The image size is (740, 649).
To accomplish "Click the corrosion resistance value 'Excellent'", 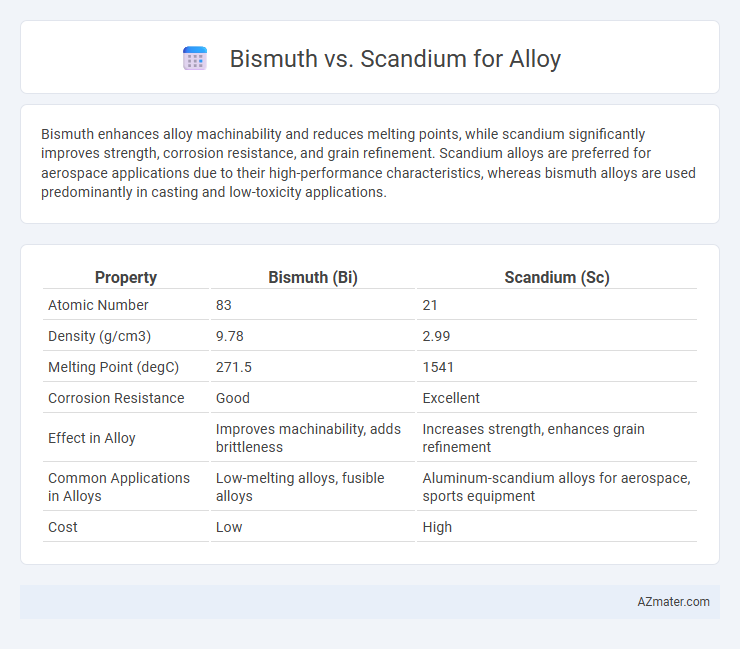I will click(451, 398).
